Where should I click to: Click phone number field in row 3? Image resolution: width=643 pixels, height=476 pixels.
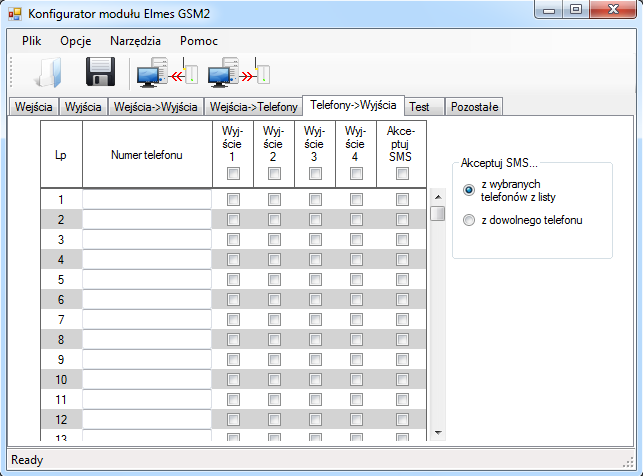(x=147, y=240)
